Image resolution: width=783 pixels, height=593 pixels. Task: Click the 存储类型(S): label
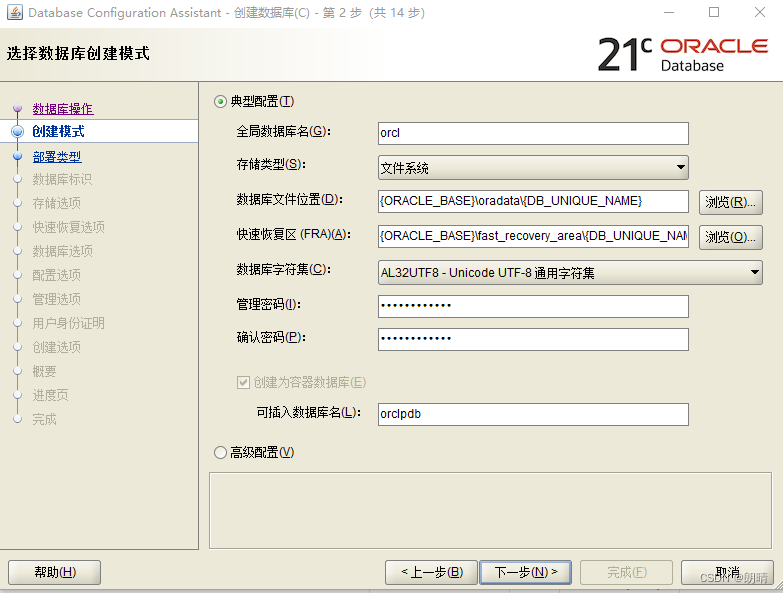pyautogui.click(x=271, y=164)
